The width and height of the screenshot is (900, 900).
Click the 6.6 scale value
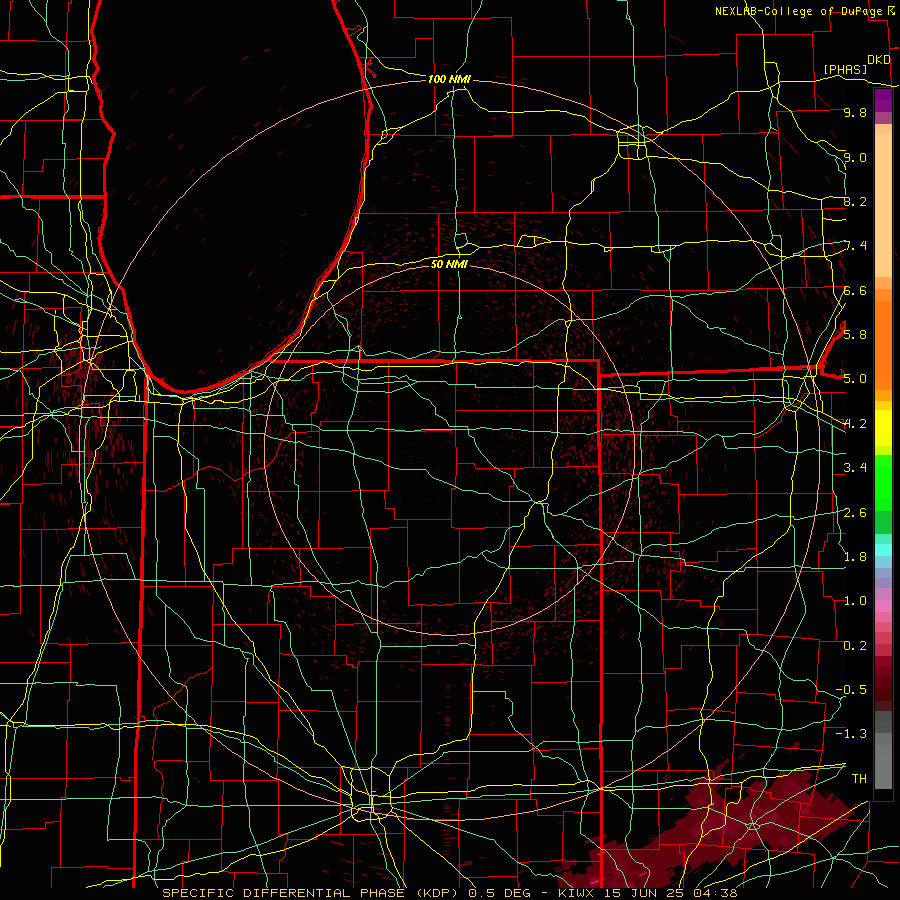coord(855,290)
